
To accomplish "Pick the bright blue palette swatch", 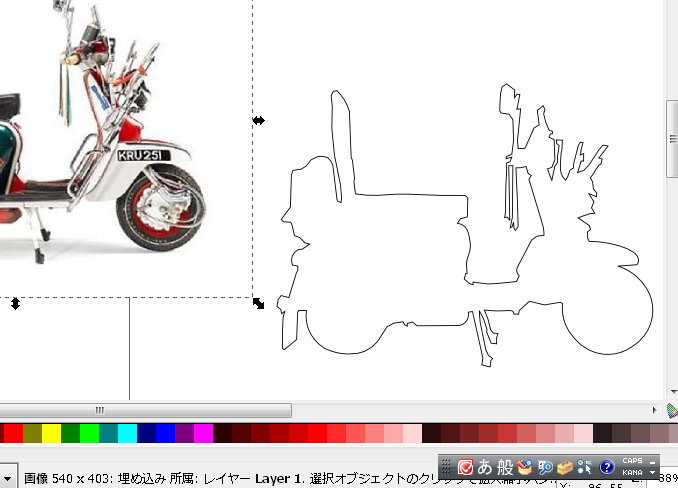I will pos(166,434).
